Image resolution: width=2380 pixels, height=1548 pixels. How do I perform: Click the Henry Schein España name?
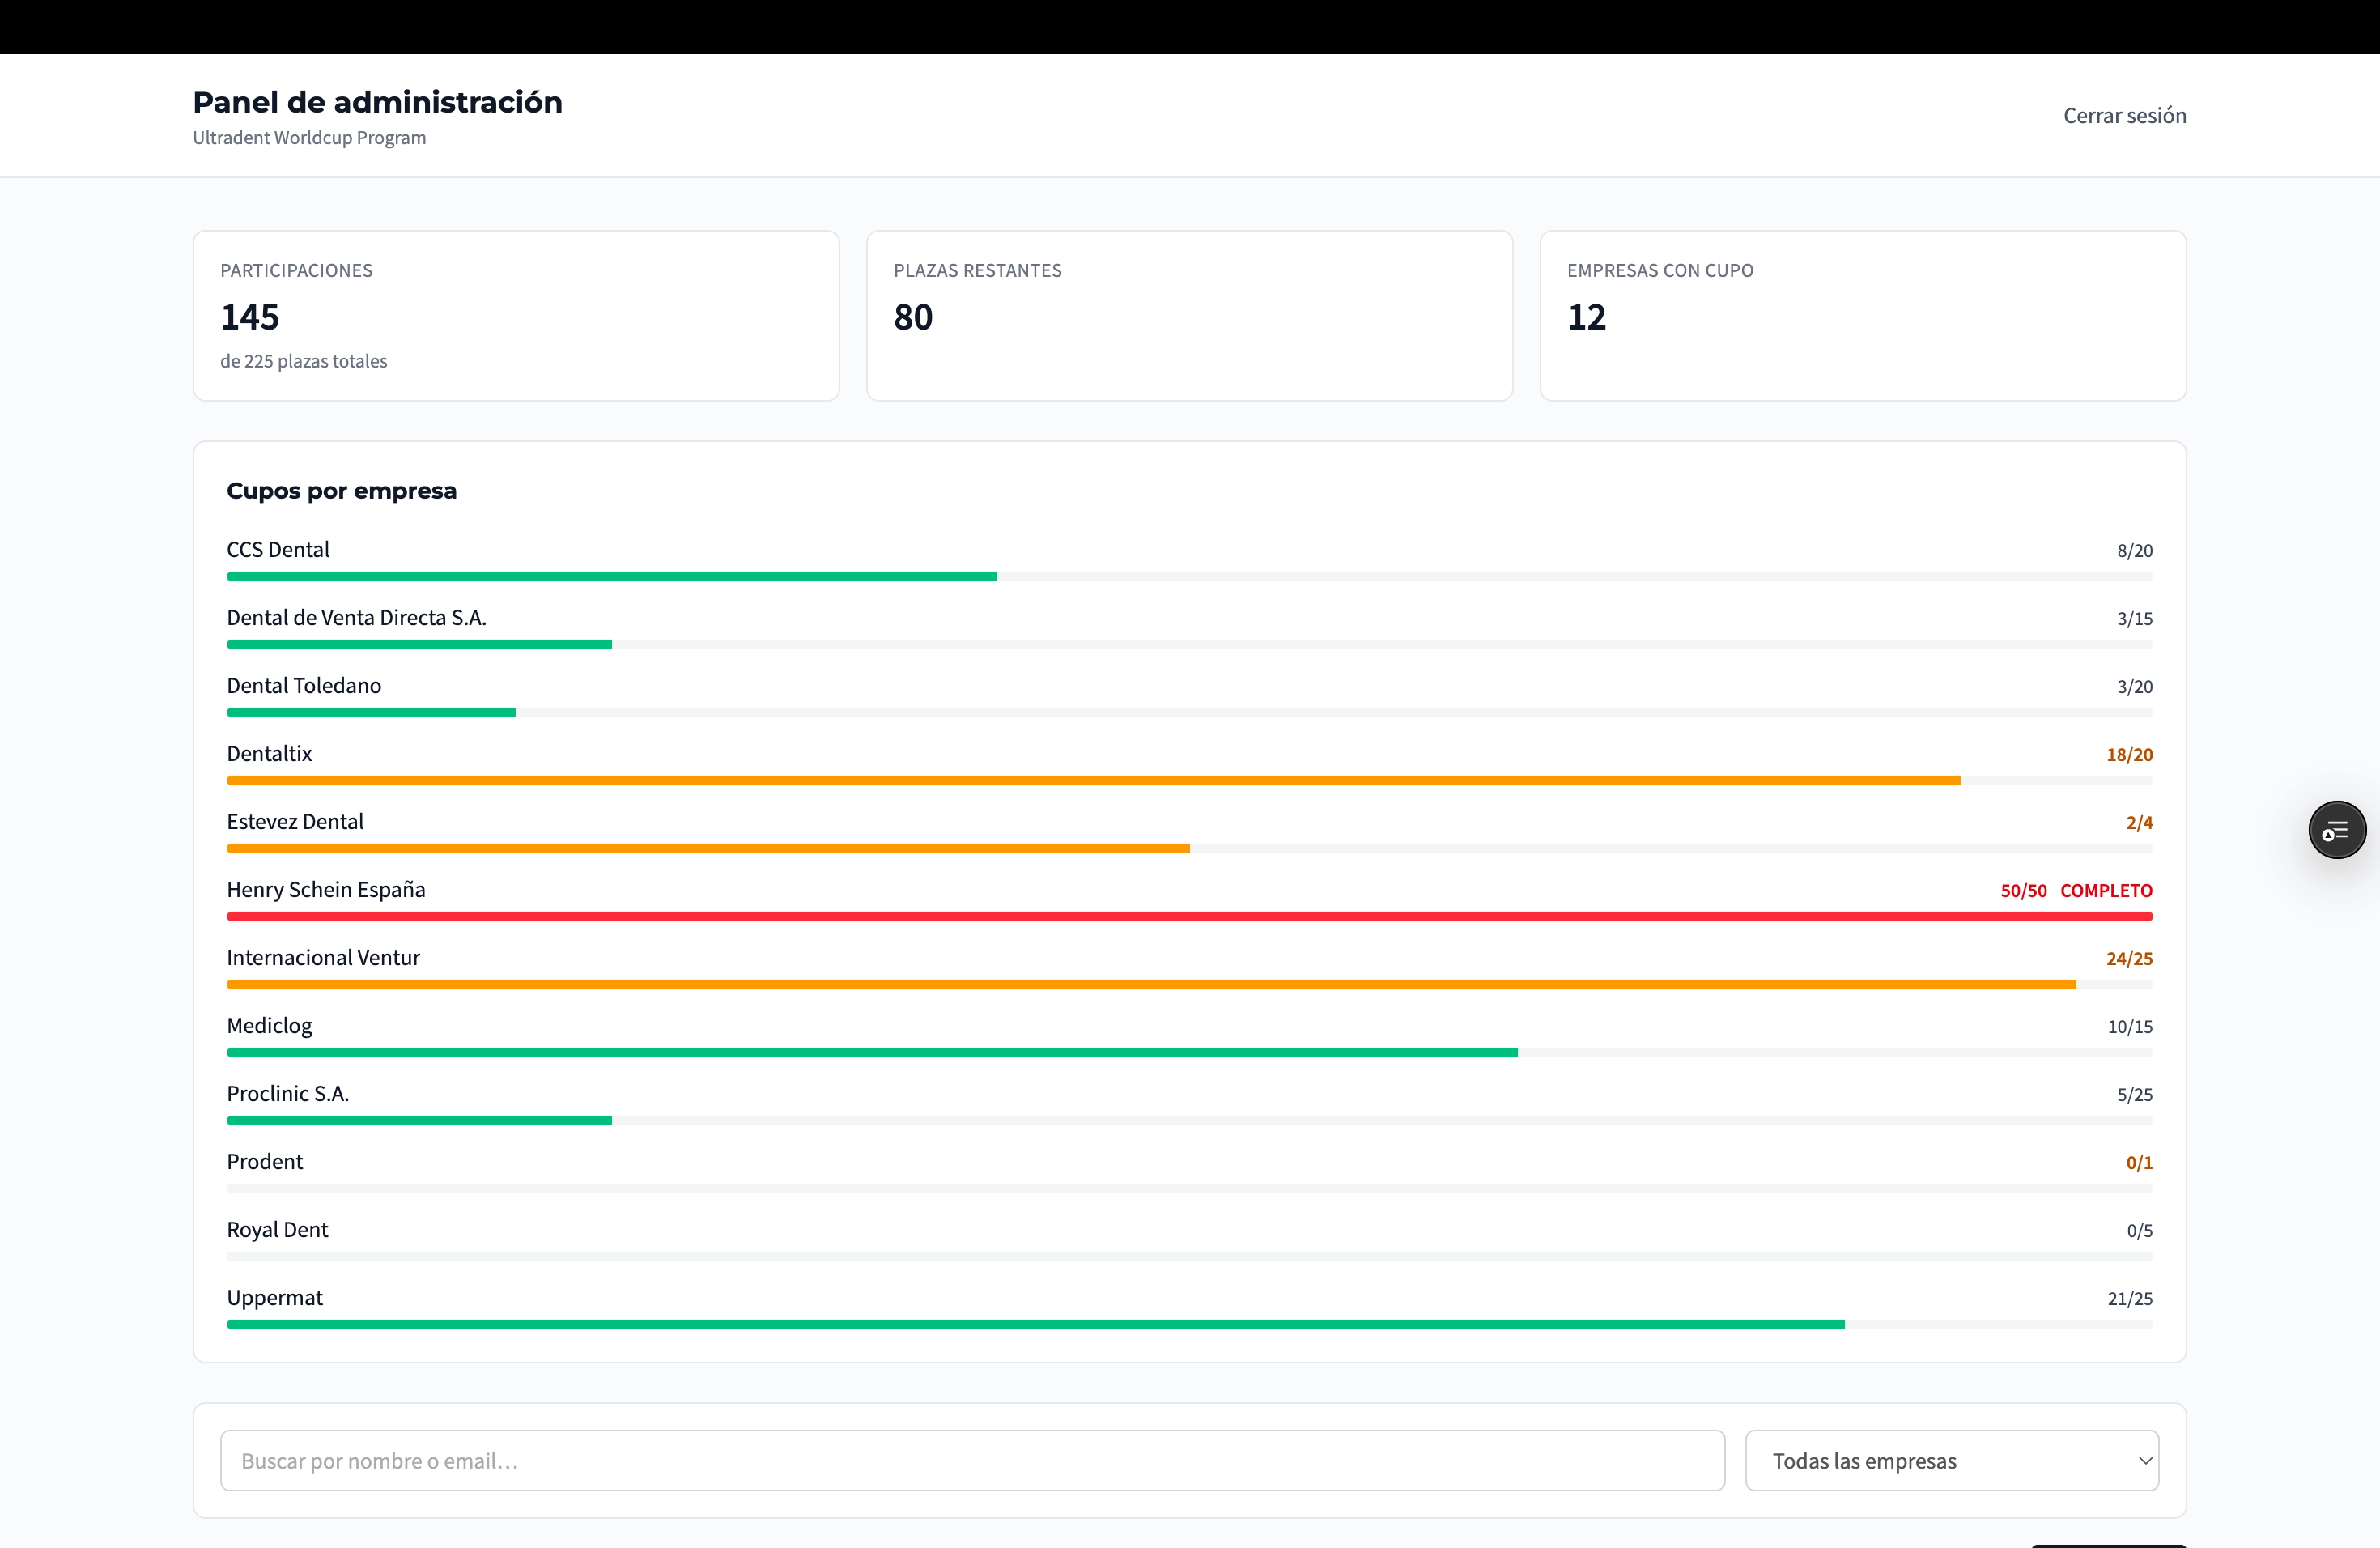(x=326, y=890)
